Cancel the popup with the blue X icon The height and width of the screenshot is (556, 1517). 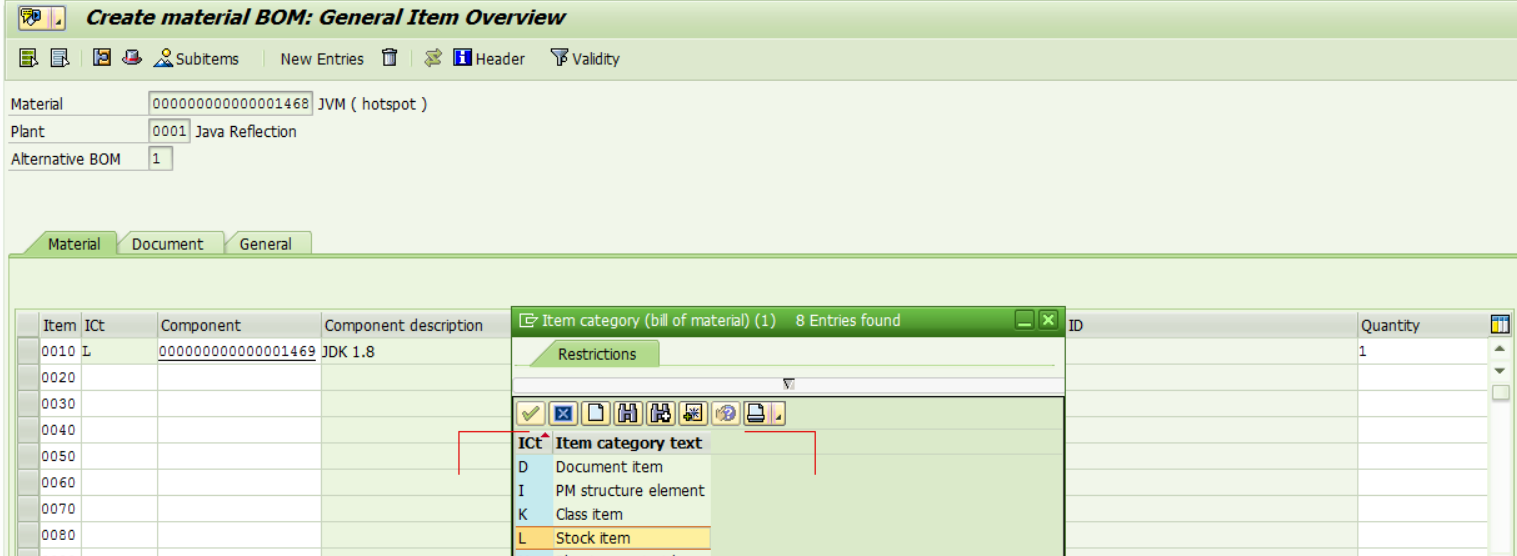[x=562, y=413]
